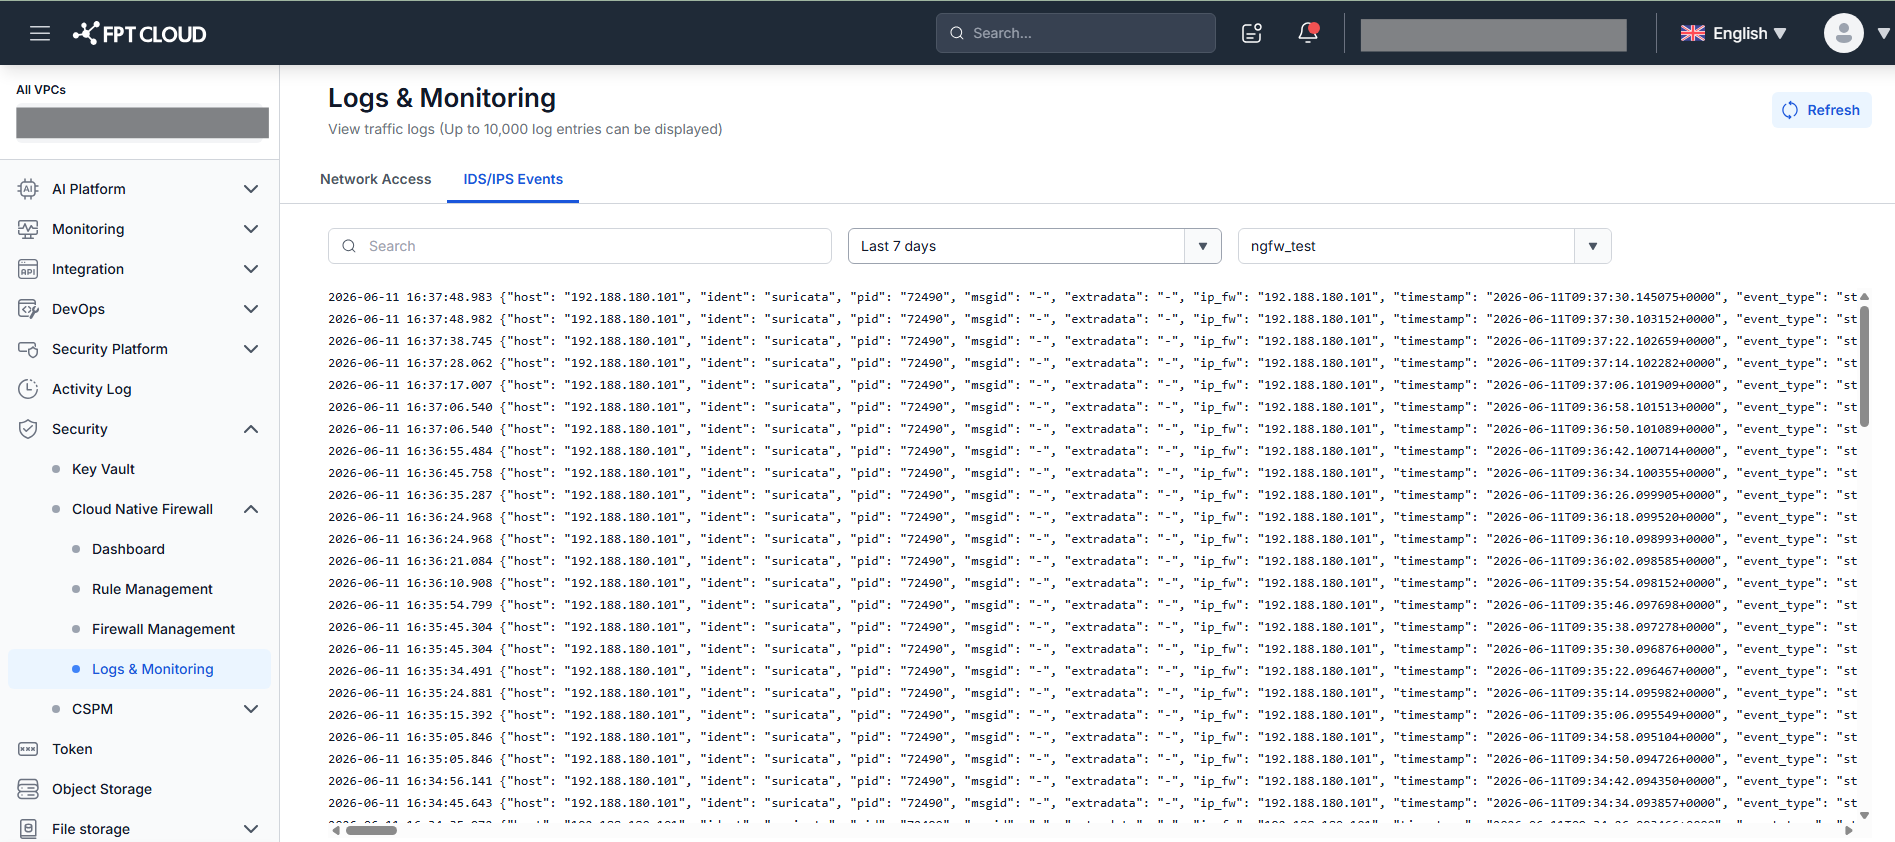1895x842 pixels.
Task: Open the notifications bell
Action: coord(1308,33)
